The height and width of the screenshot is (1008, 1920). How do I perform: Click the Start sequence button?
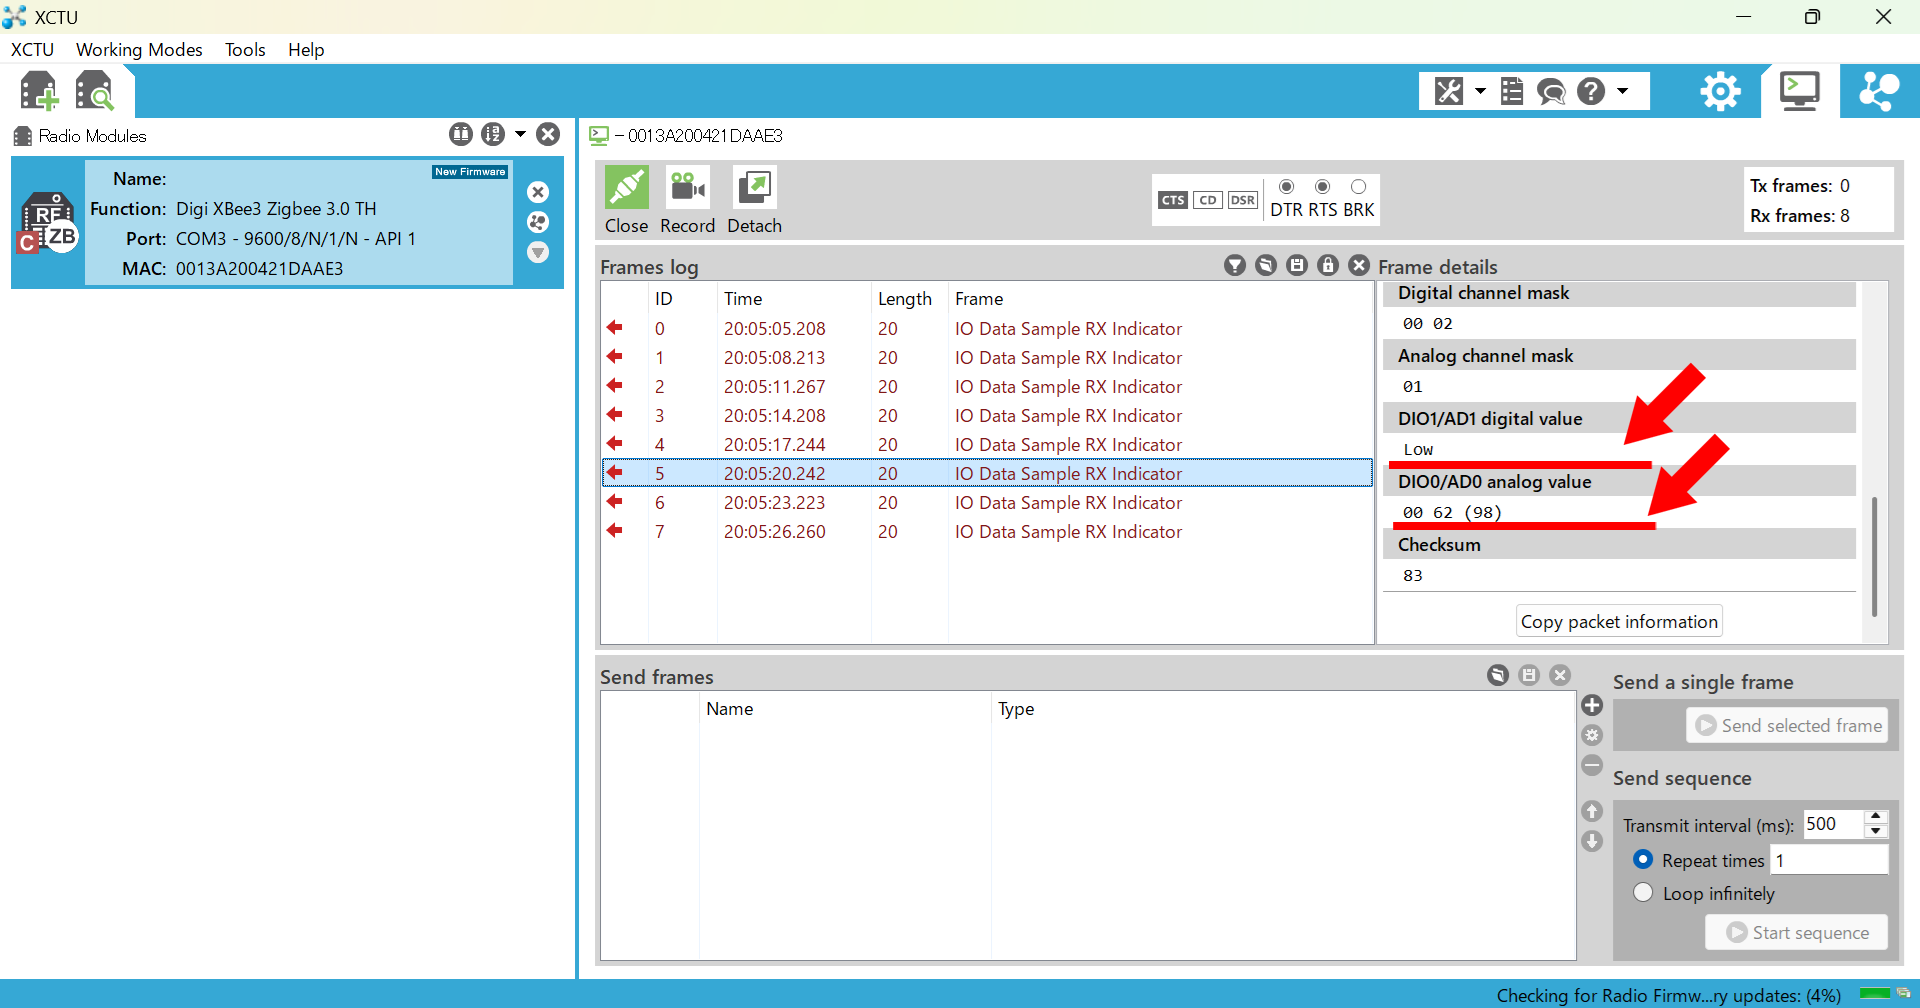coord(1797,932)
